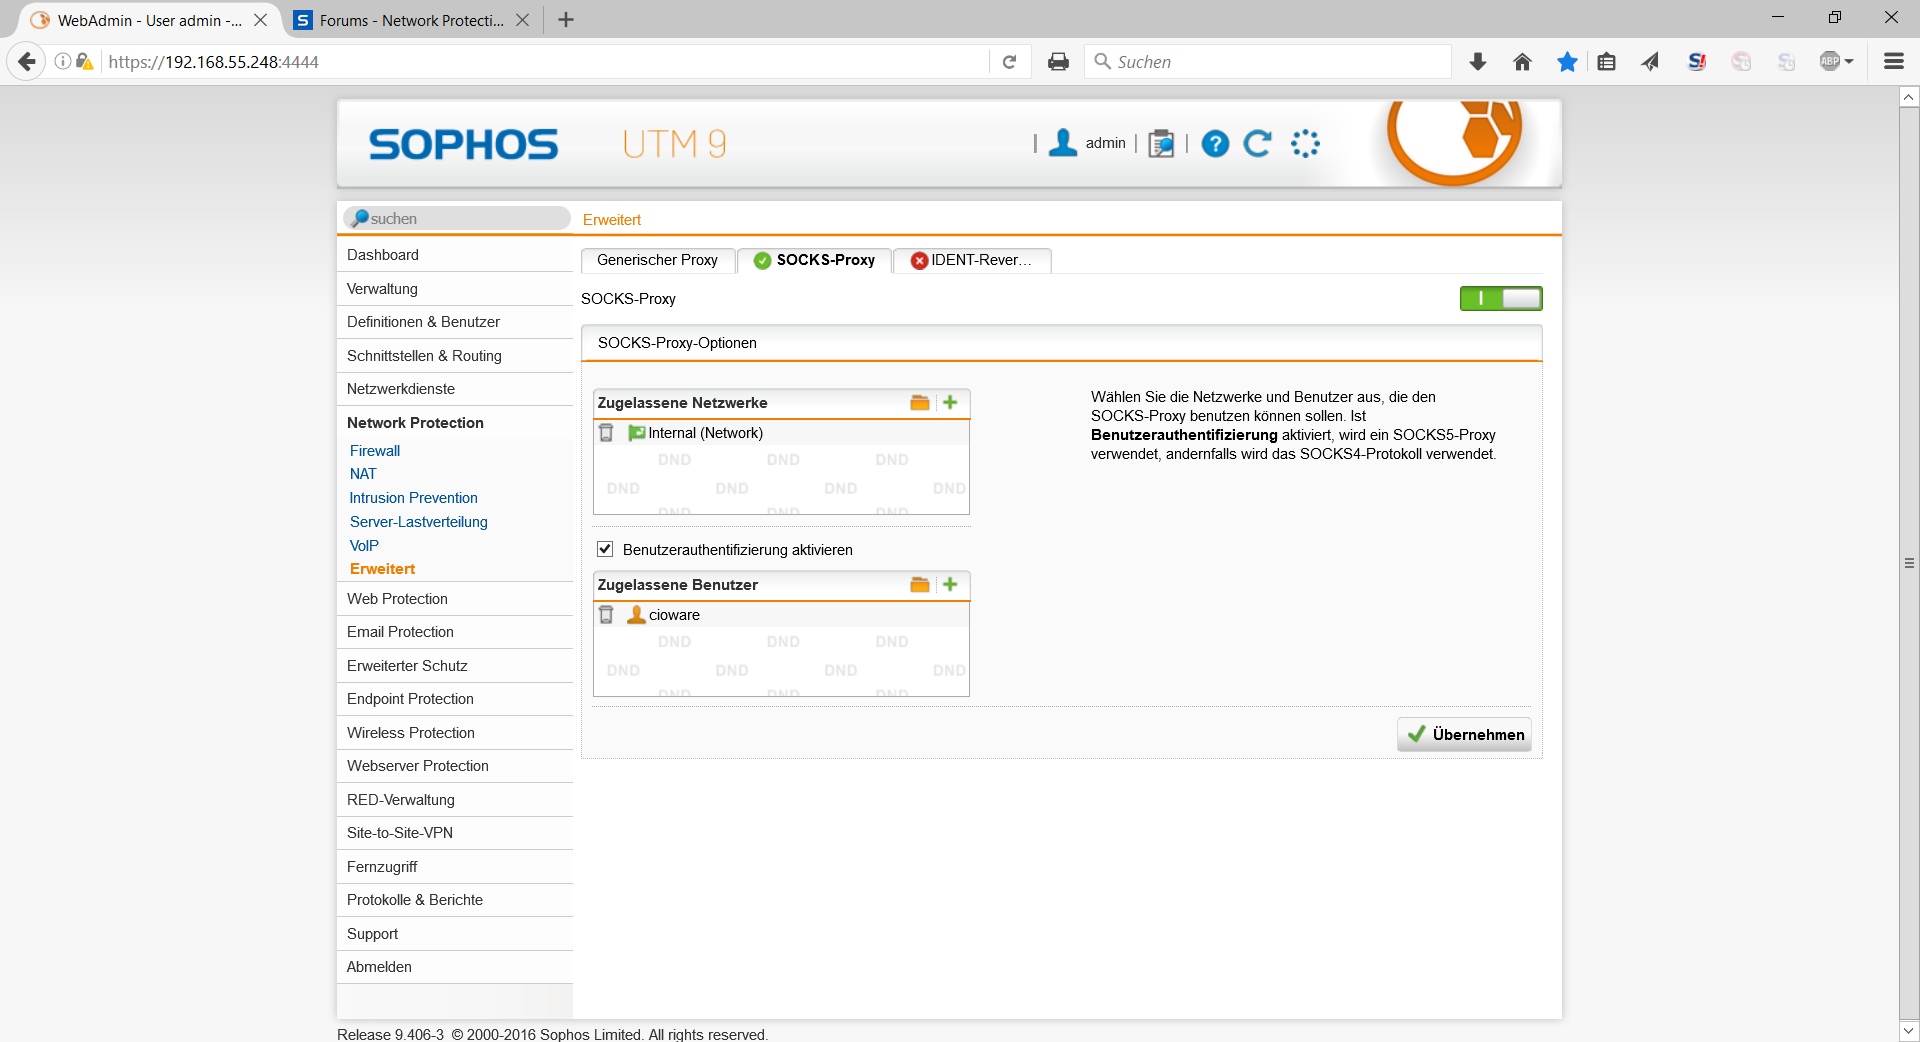1920x1042 pixels.
Task: Uncheck Benutzerauthentifizierung aktivieren checkbox
Action: (605, 549)
